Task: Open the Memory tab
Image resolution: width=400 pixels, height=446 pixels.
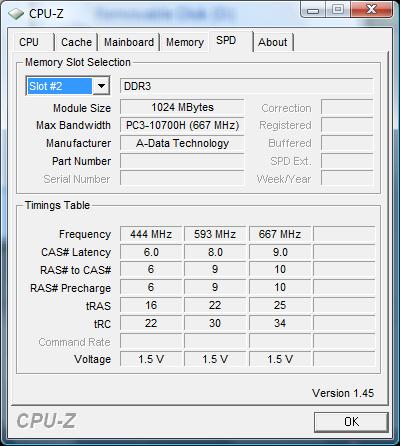Action: 185,42
